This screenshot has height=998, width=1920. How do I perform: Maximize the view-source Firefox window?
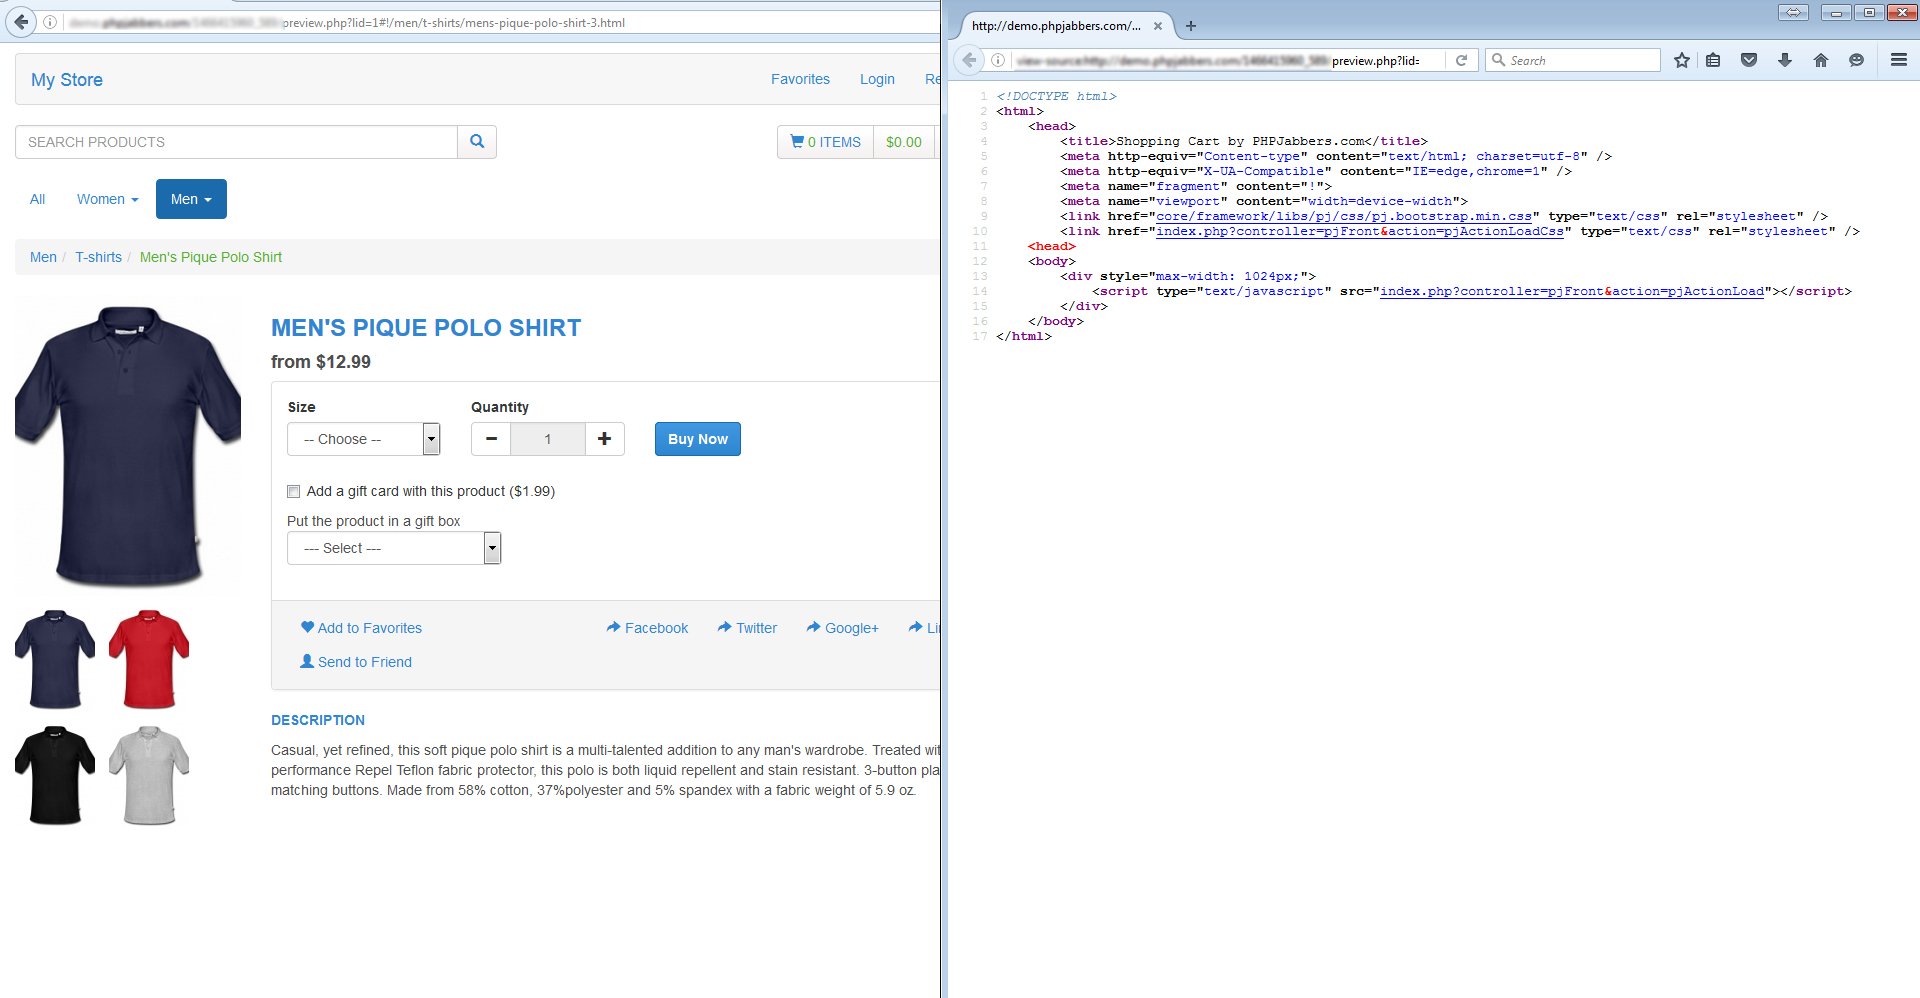(1868, 13)
